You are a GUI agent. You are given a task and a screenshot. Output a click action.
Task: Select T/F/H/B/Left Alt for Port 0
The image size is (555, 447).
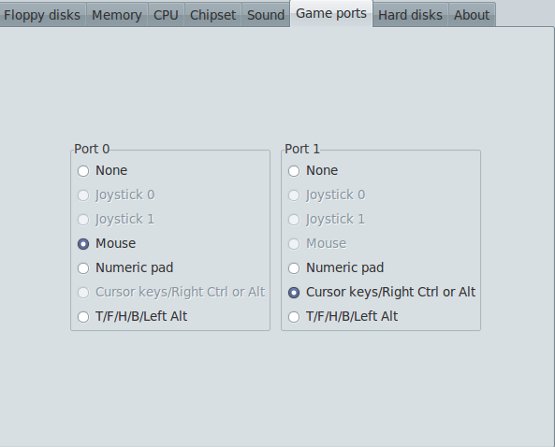(132, 316)
